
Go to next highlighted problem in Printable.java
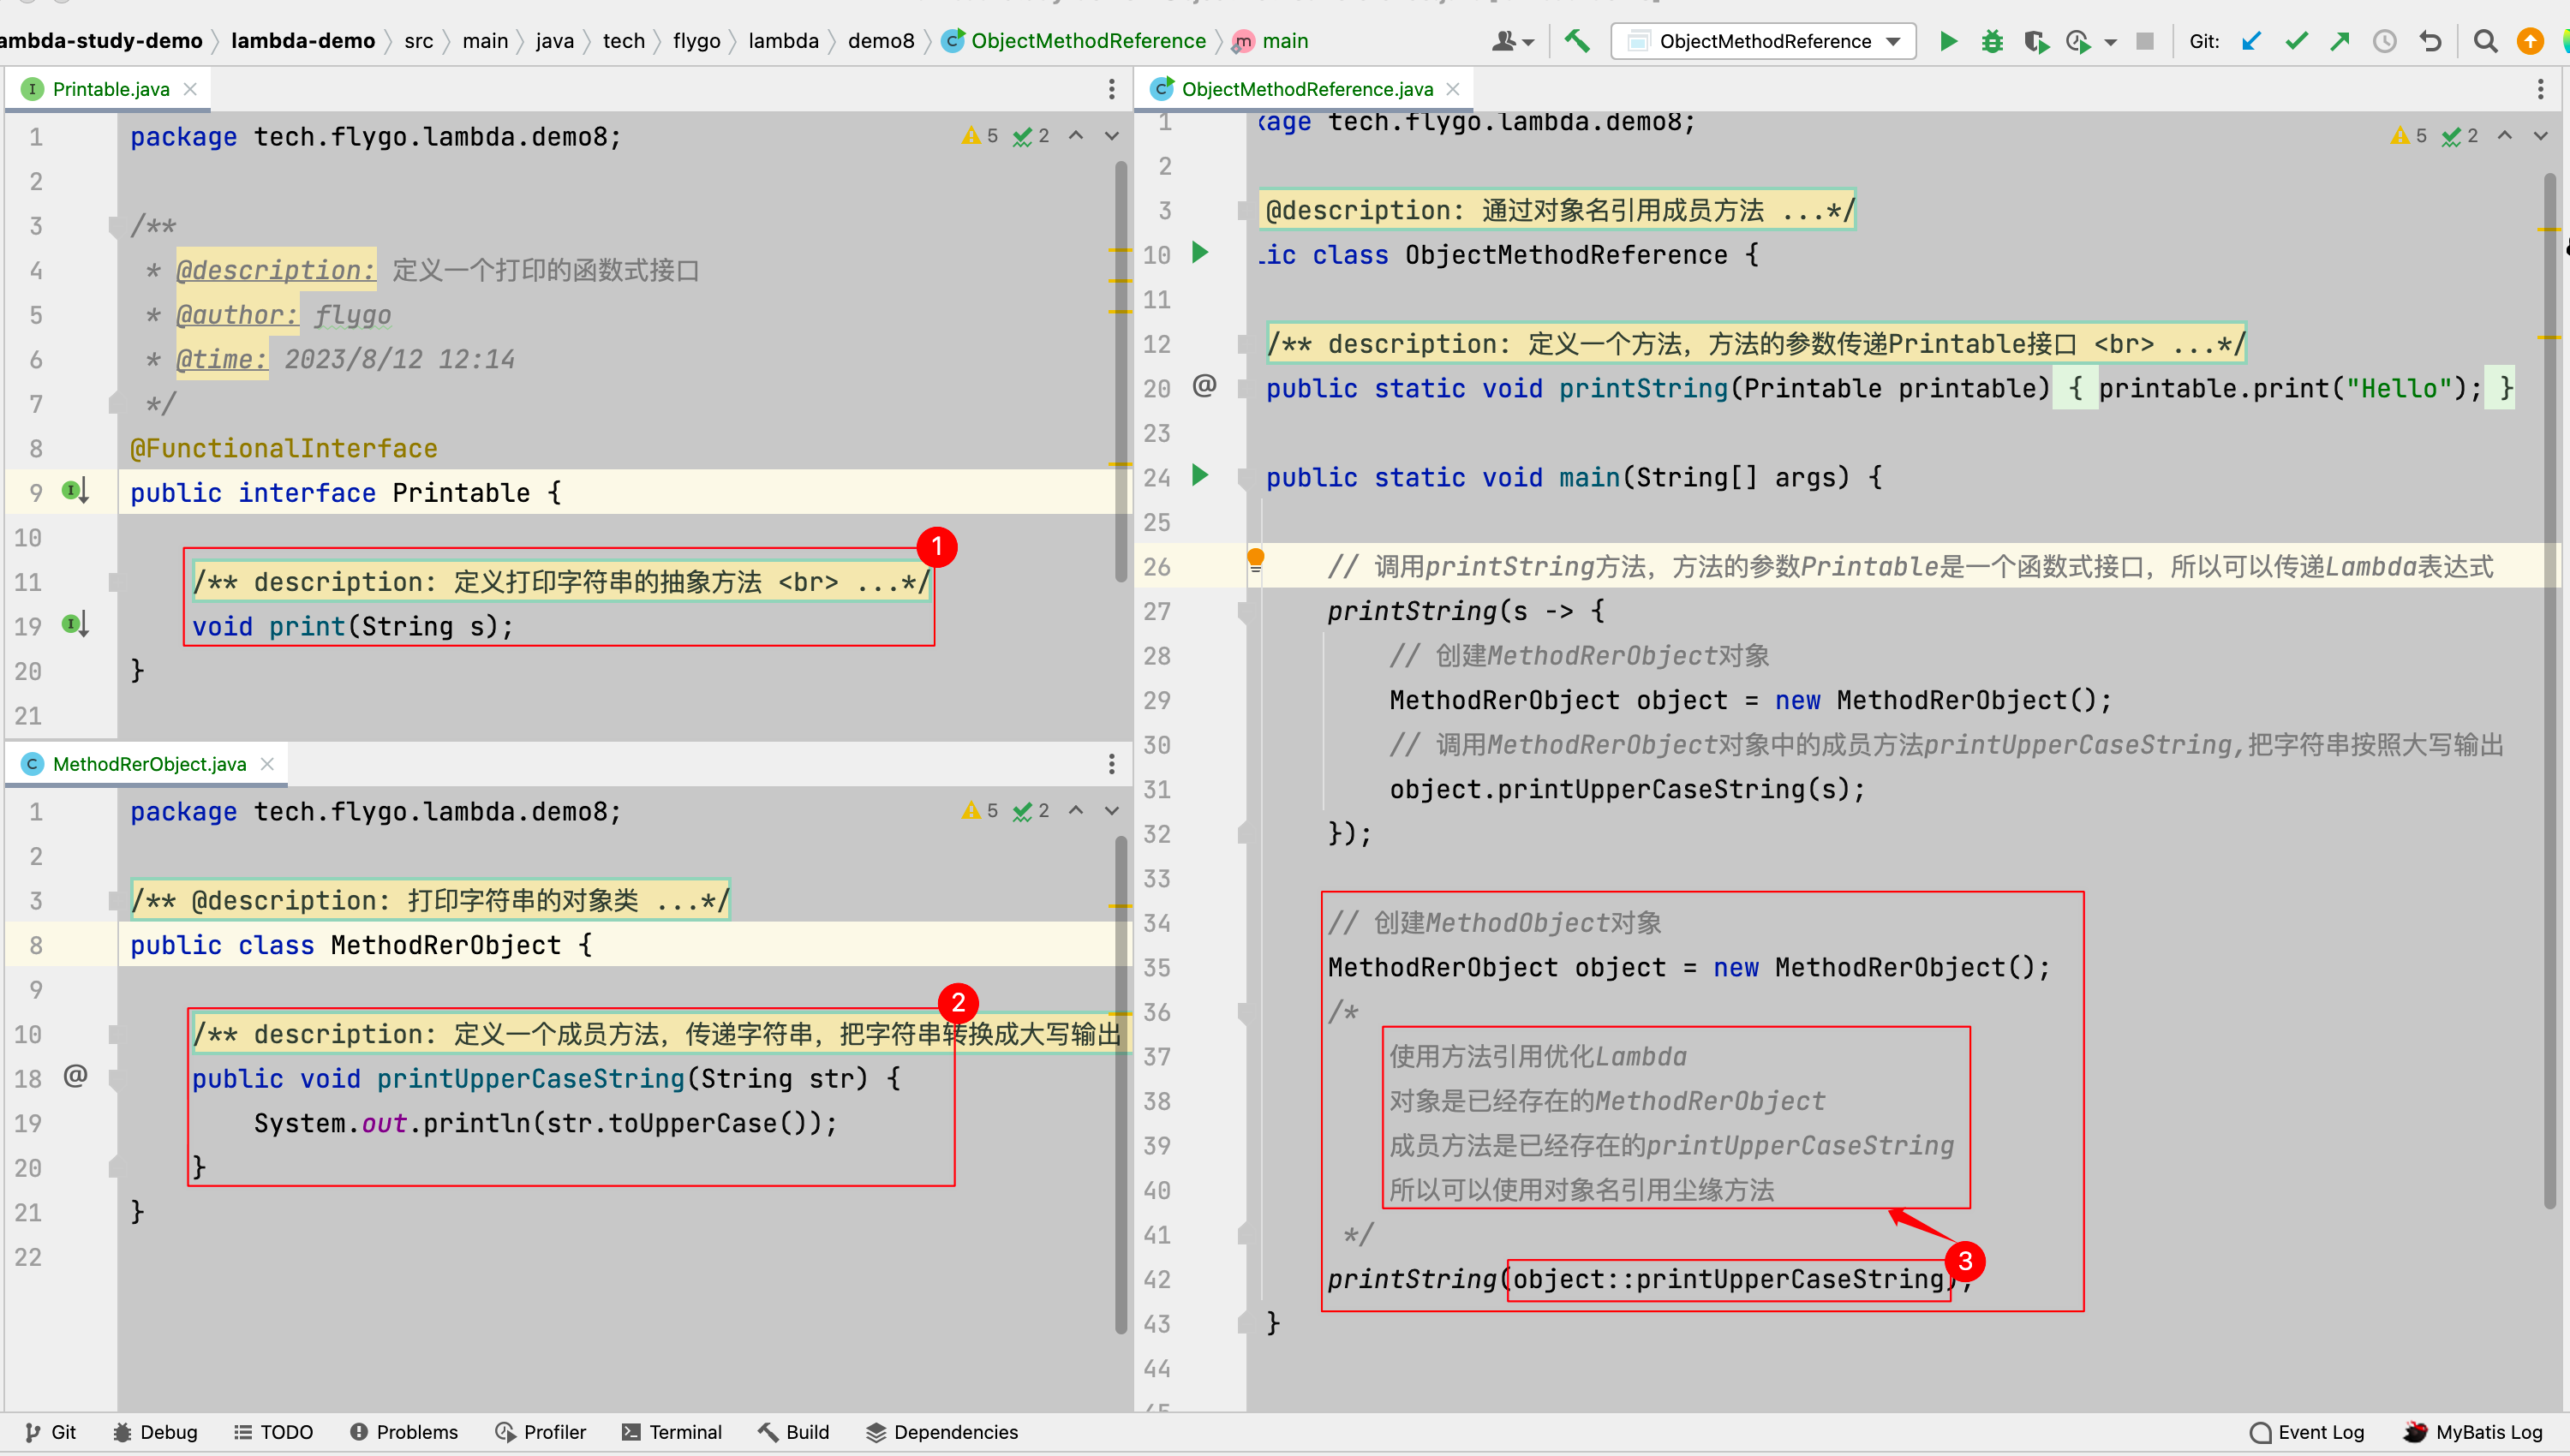tap(1112, 135)
